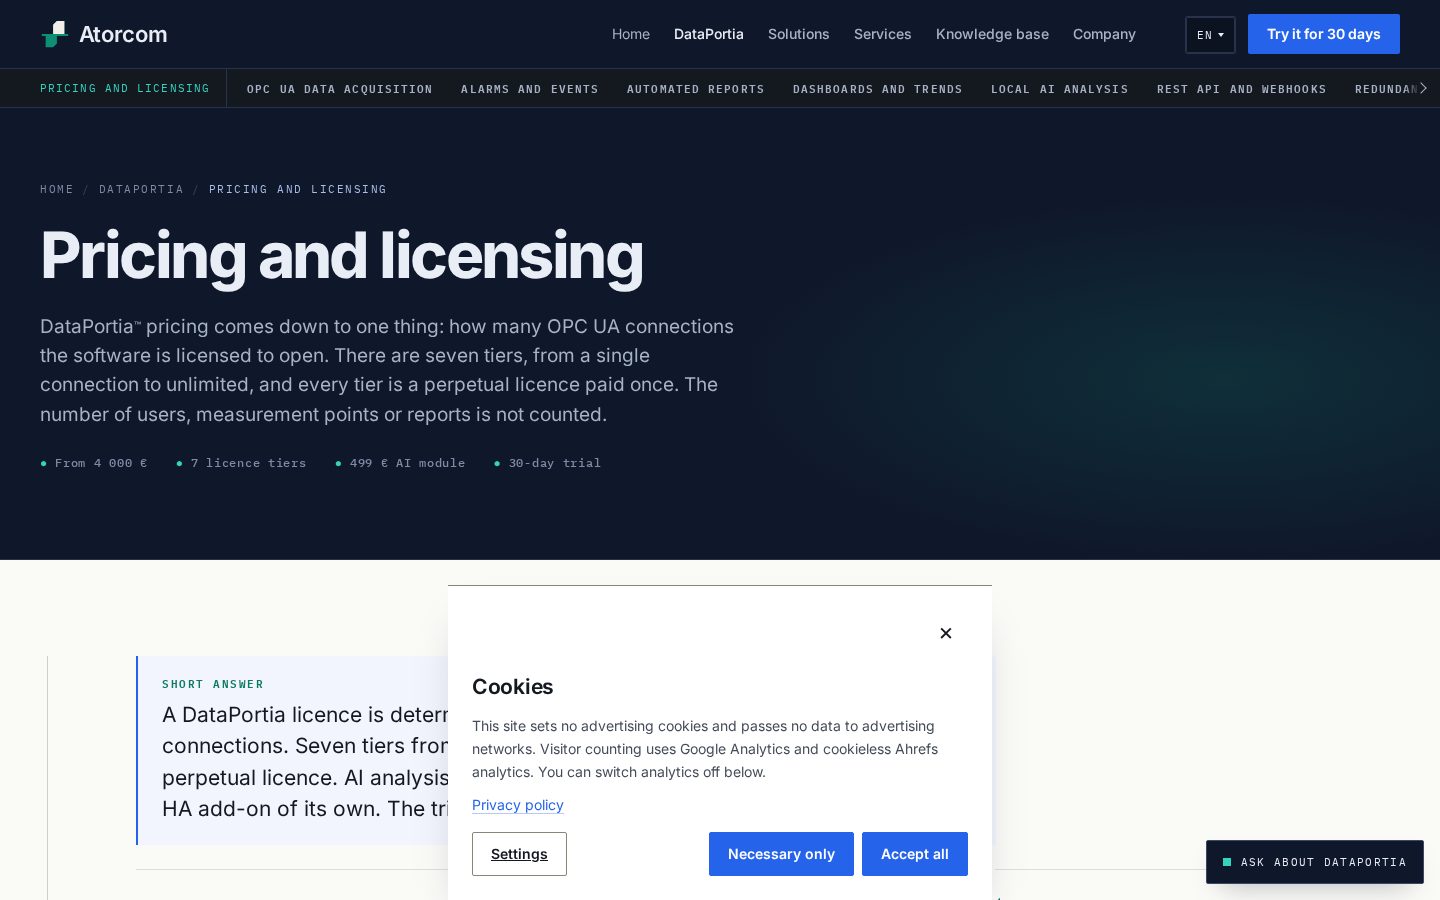Click the 'Pricing and licensing' heading
Viewport: 1440px width, 900px height.
pos(342,256)
